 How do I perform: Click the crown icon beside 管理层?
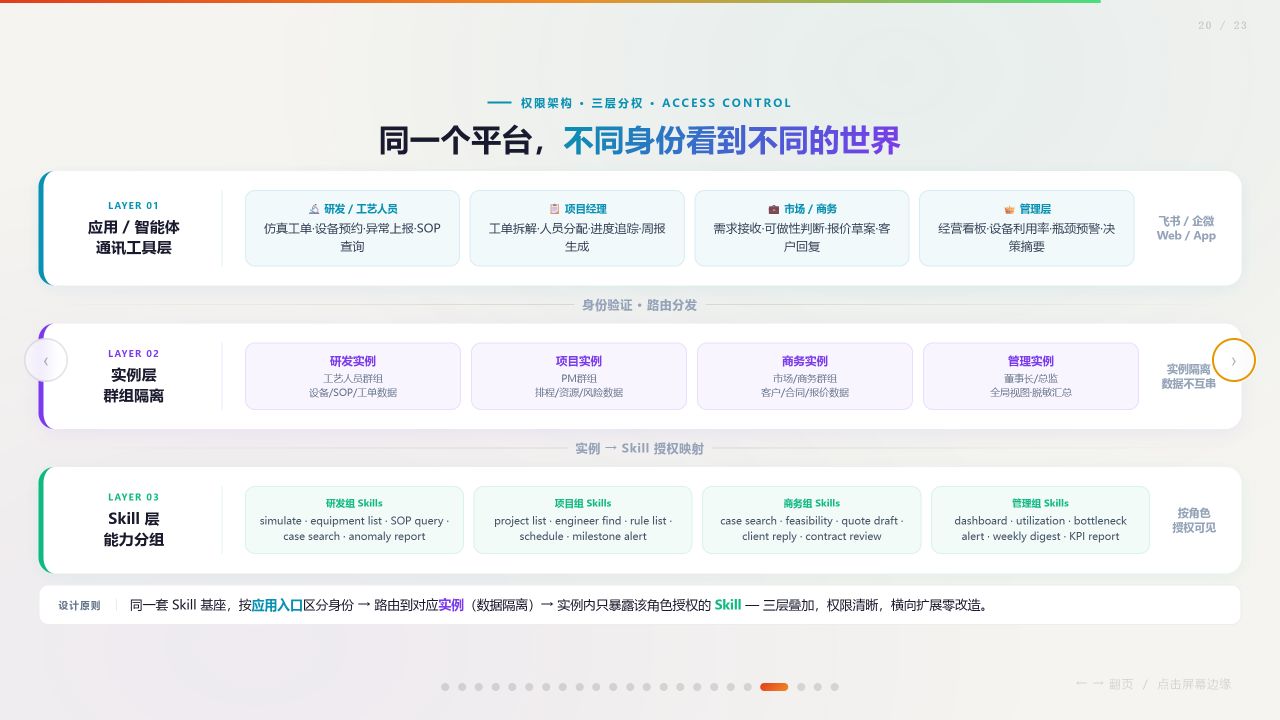point(1009,209)
